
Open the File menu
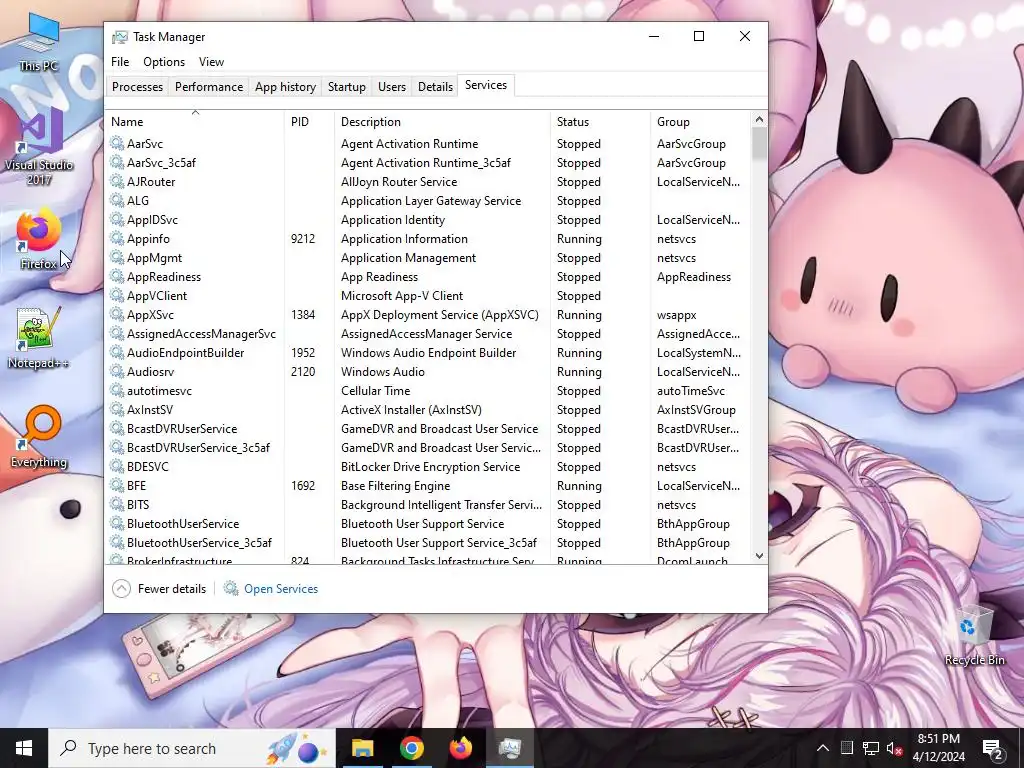tap(120, 61)
